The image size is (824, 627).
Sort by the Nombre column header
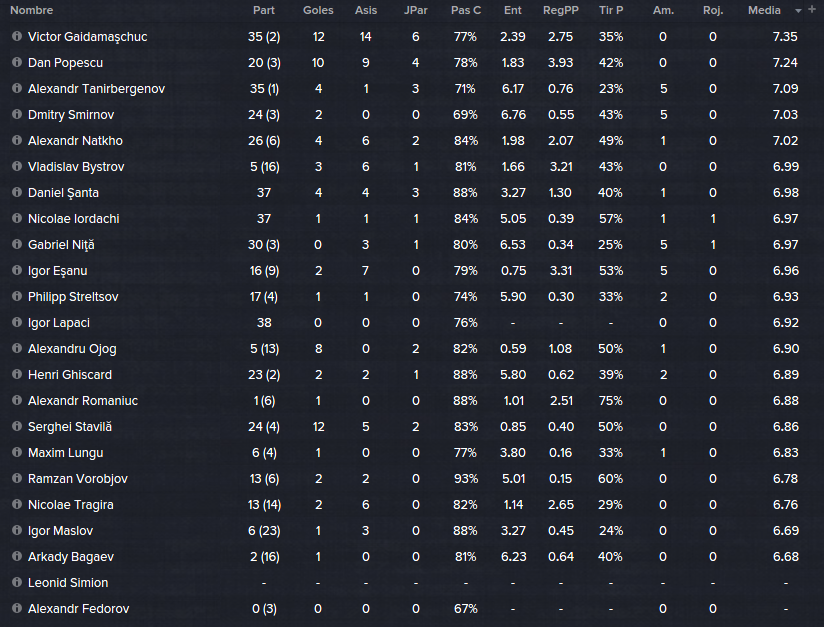click(32, 10)
